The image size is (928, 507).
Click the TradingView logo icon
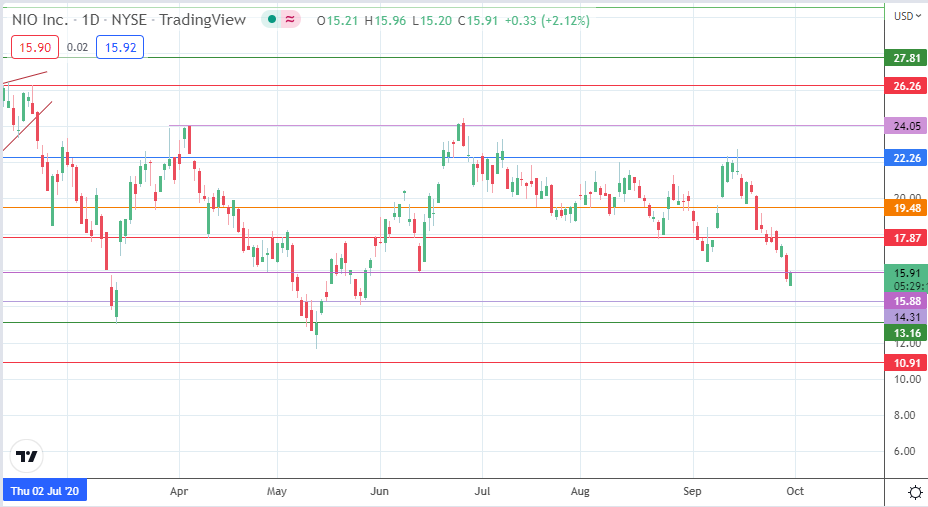[27, 456]
